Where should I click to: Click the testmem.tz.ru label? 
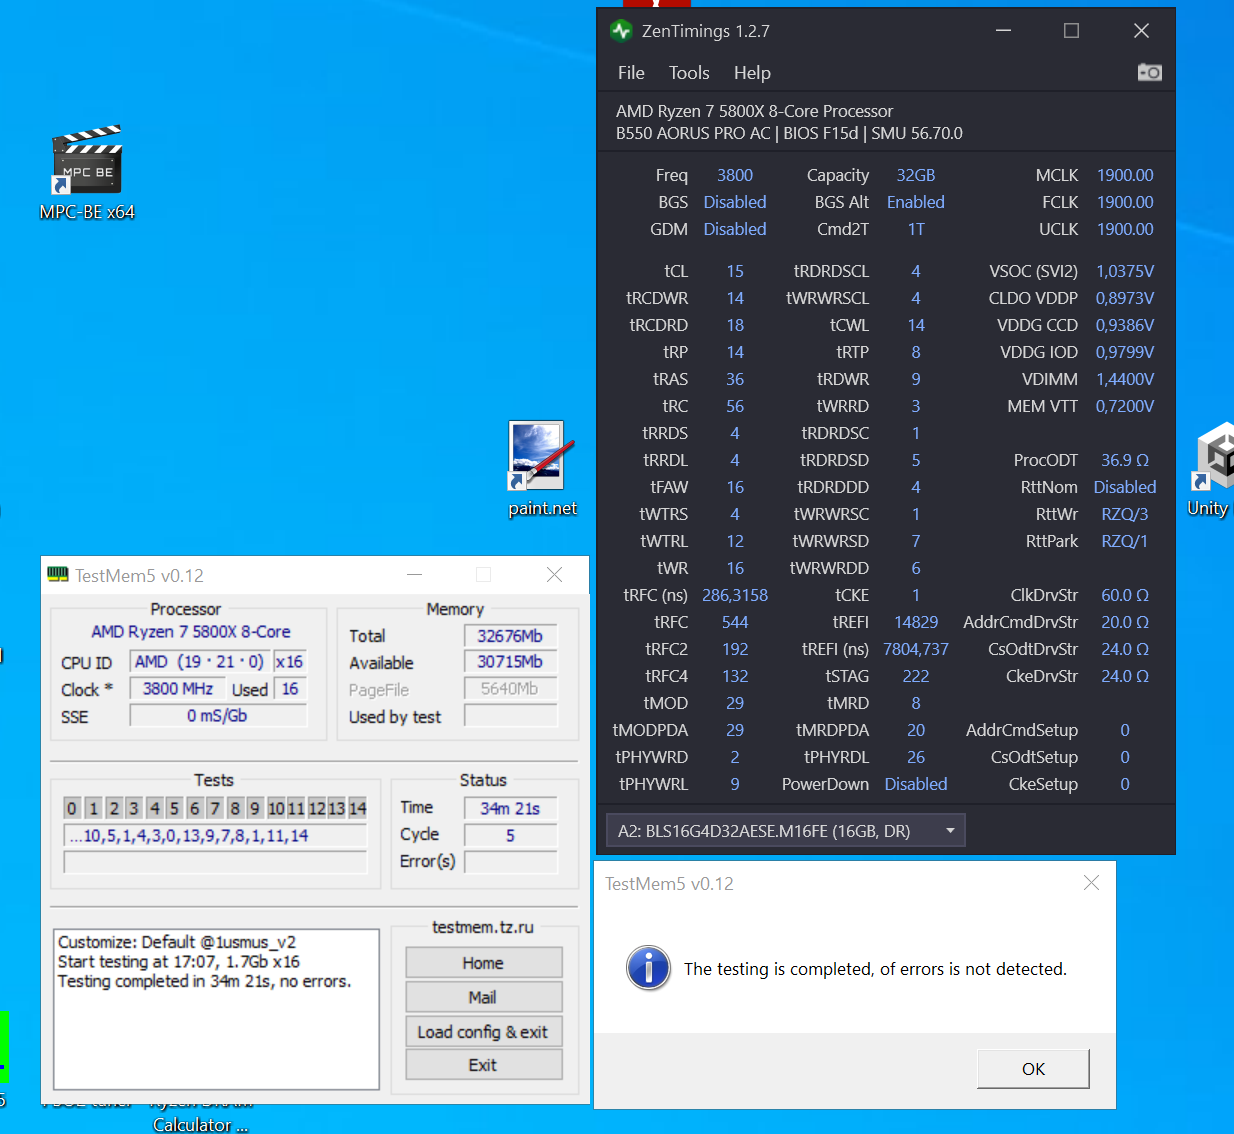coord(483,927)
